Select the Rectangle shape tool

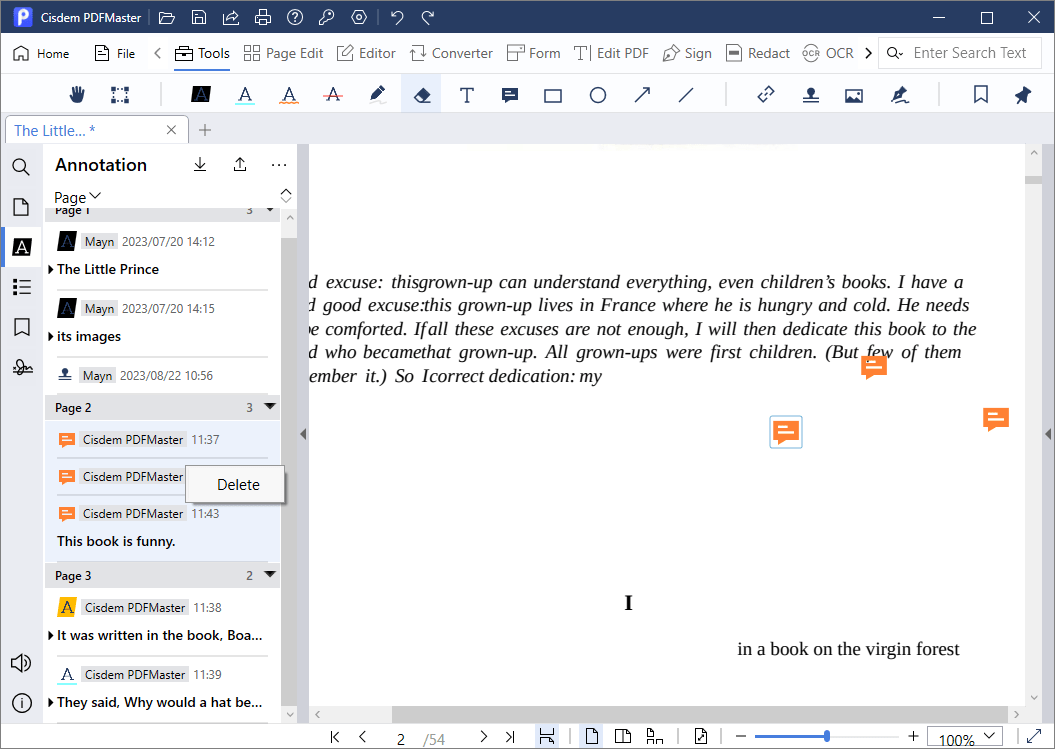(x=553, y=96)
